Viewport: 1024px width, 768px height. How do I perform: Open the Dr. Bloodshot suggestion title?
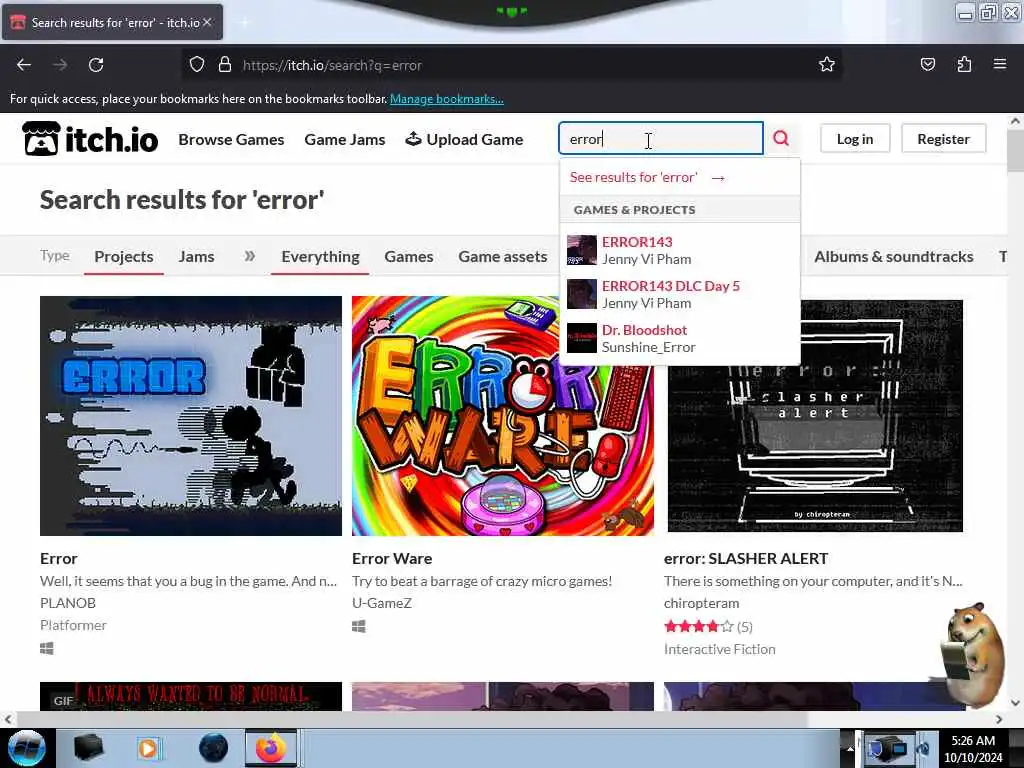tap(644, 330)
